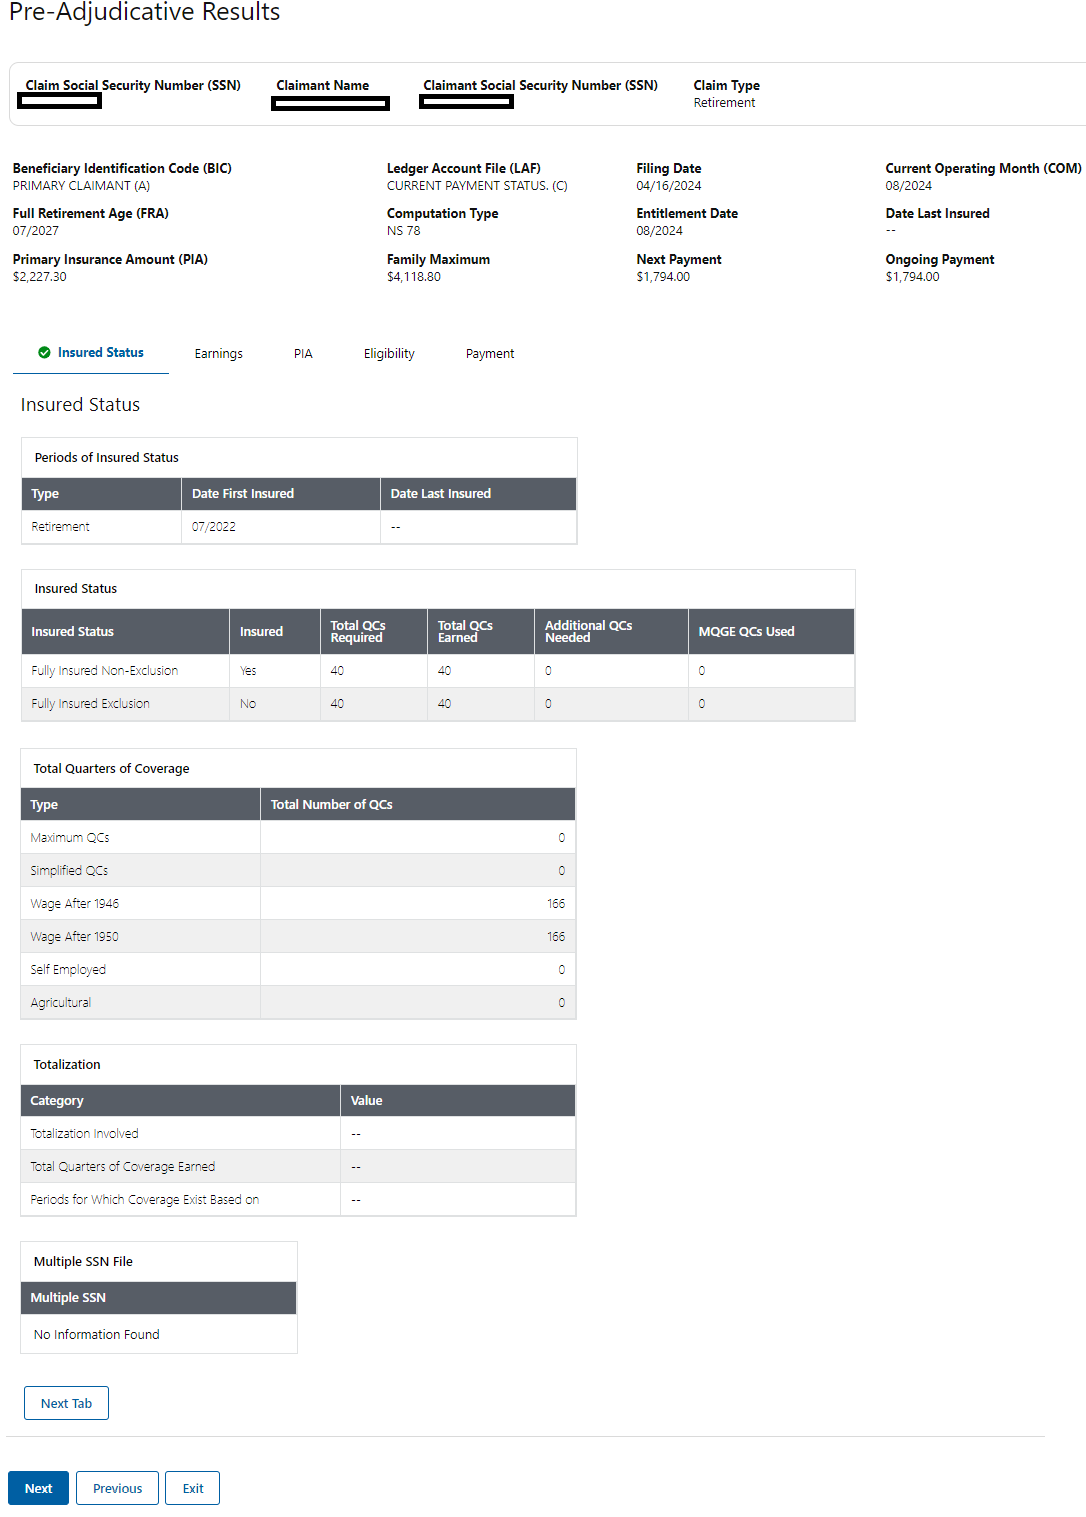
Task: Click the Wage After 1946 row
Action: coord(75,904)
